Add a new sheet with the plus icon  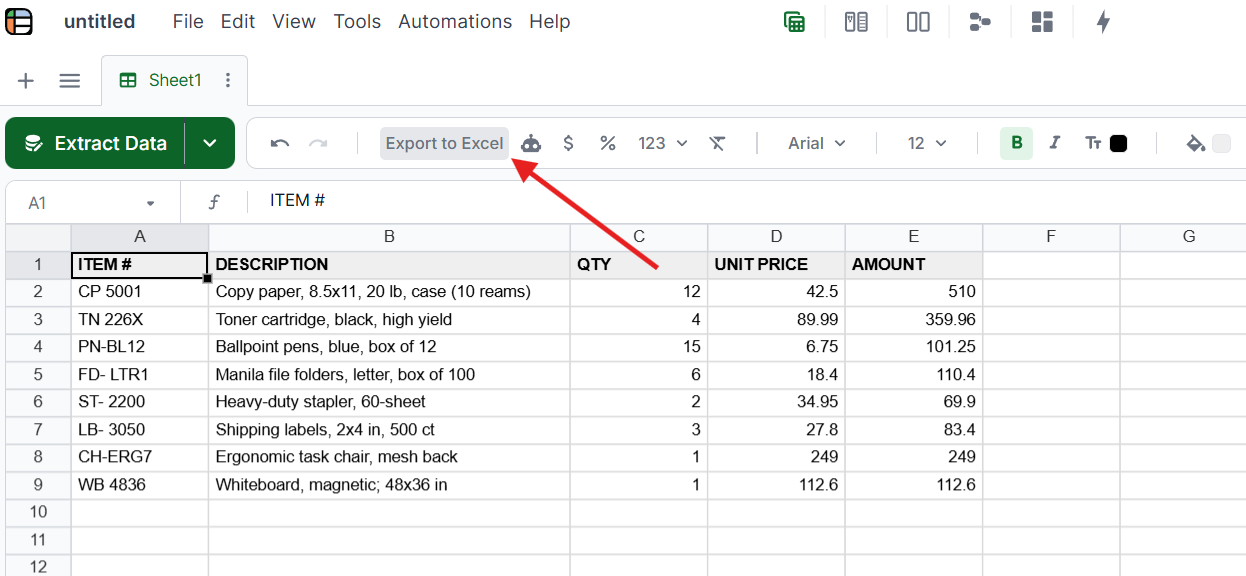point(26,81)
